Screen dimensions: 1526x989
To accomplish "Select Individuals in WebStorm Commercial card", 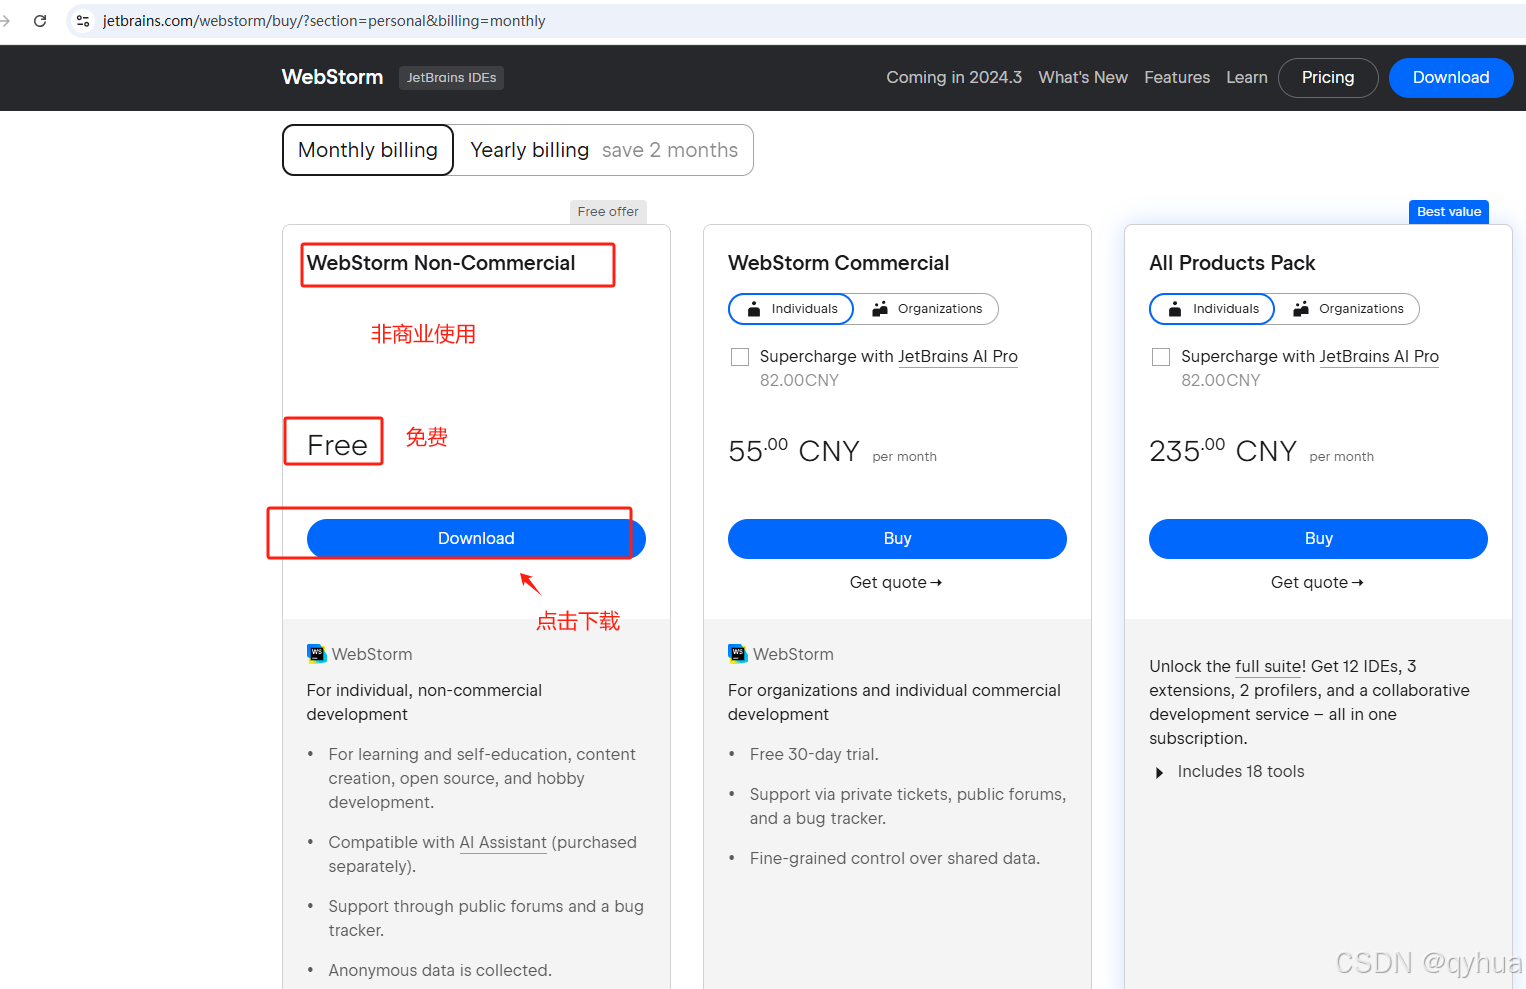I will [x=791, y=309].
